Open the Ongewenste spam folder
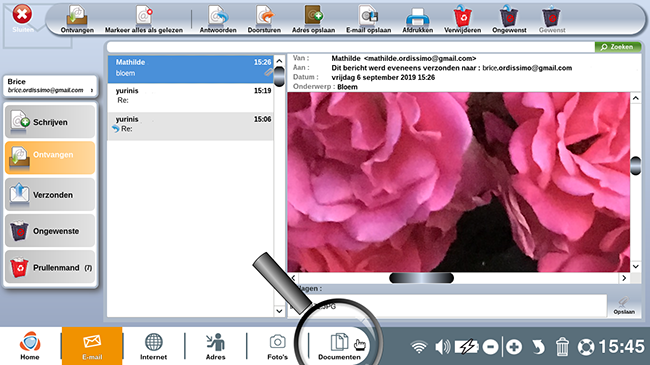The image size is (650, 365). [x=50, y=231]
